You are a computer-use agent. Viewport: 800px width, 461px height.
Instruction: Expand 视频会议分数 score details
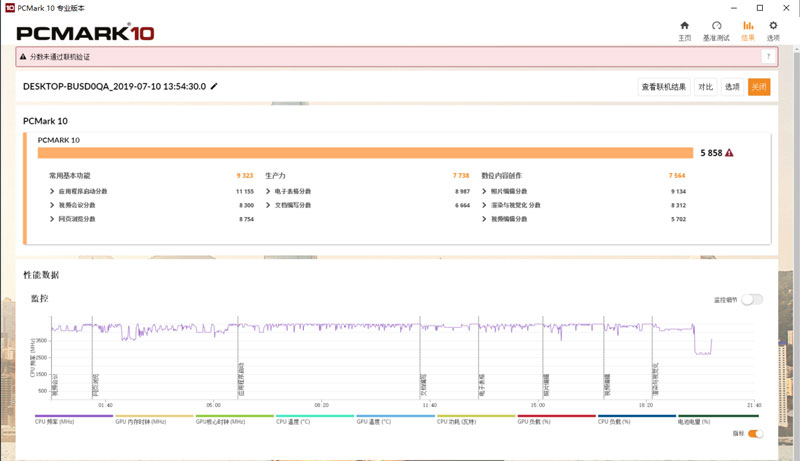tap(52, 205)
